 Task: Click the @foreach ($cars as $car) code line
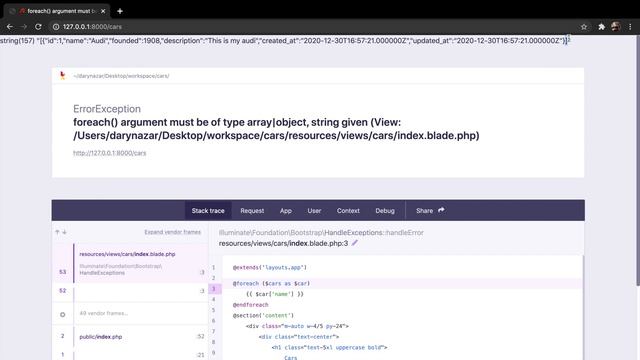[271, 283]
